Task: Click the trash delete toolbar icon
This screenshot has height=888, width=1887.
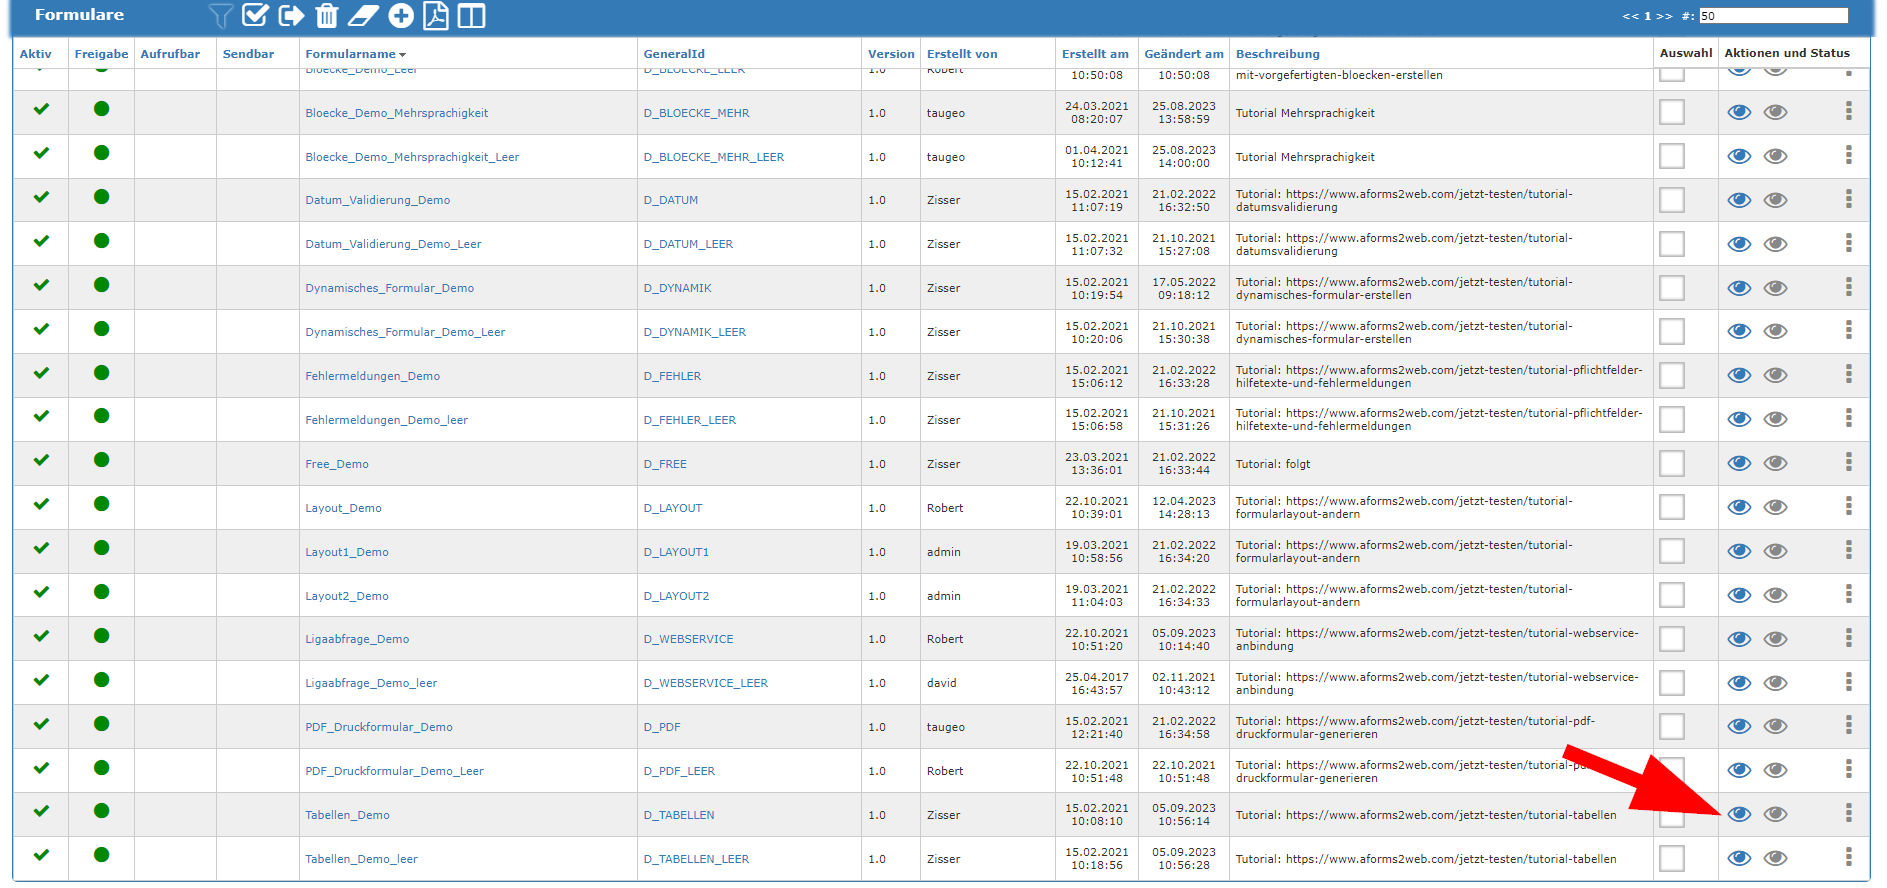Action: (327, 15)
